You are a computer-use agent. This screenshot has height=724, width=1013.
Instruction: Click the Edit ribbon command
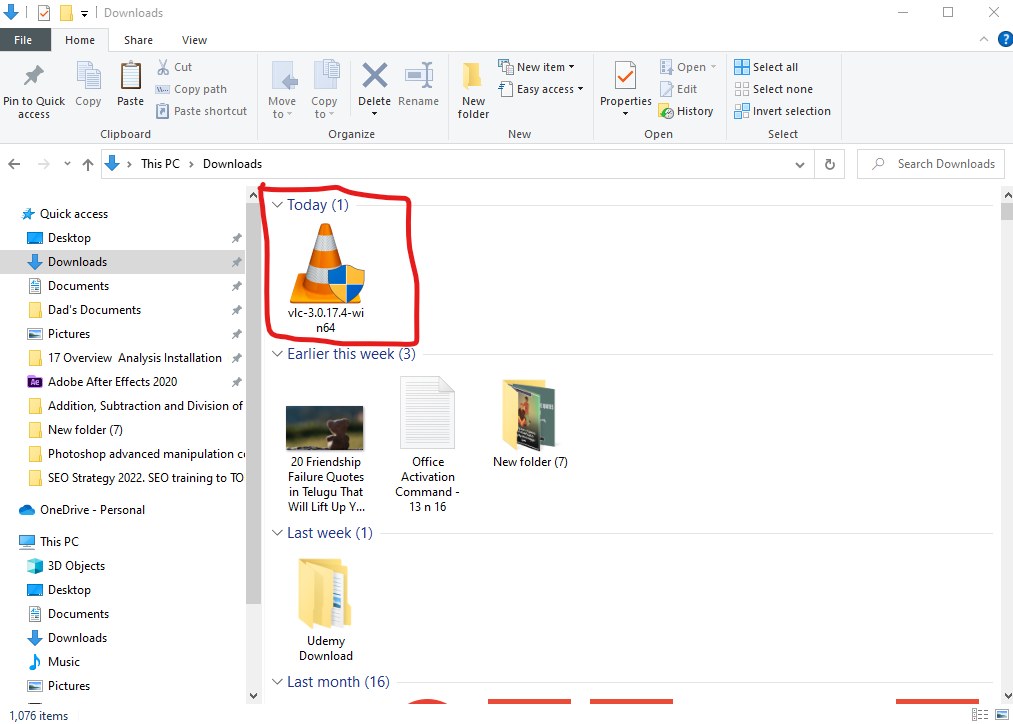[x=678, y=89]
